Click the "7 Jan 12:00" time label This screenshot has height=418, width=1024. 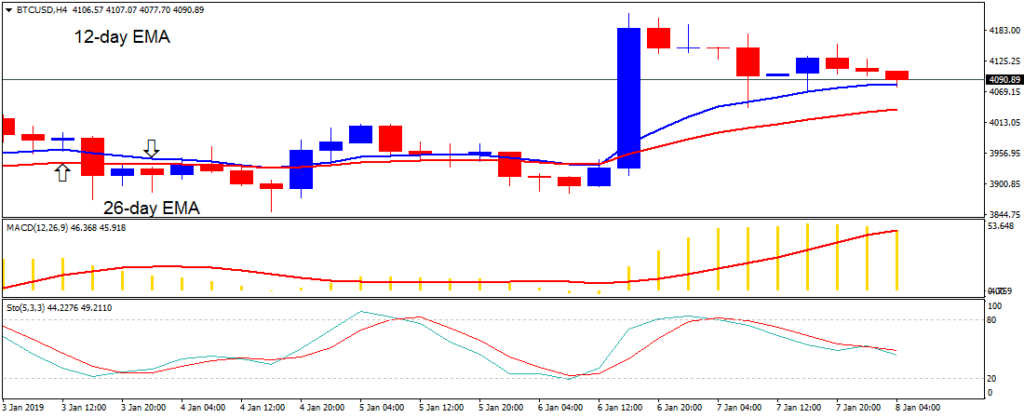tap(799, 408)
